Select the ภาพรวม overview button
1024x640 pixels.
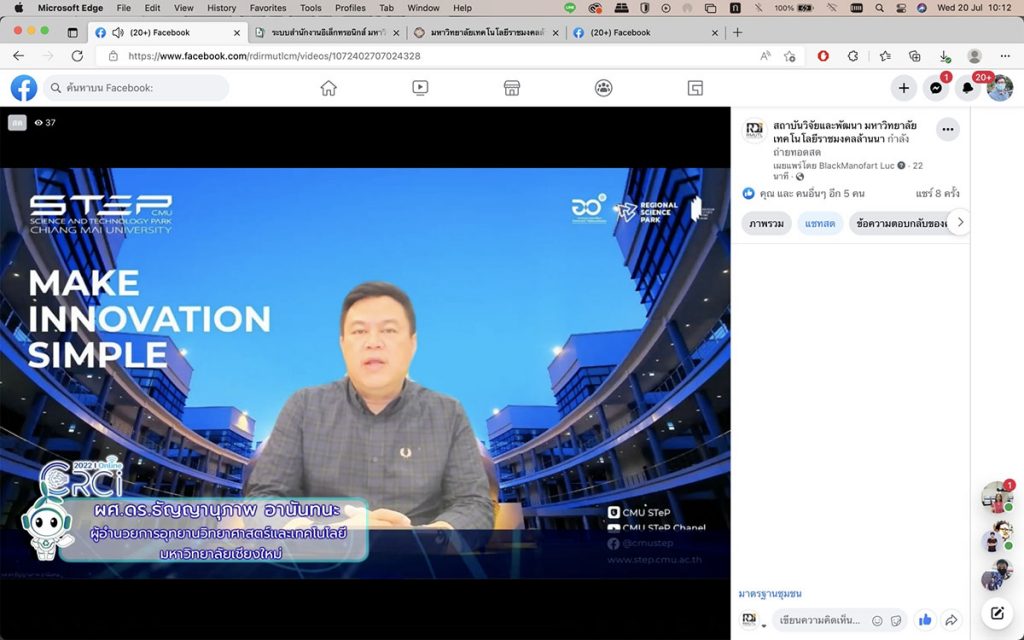(x=766, y=223)
